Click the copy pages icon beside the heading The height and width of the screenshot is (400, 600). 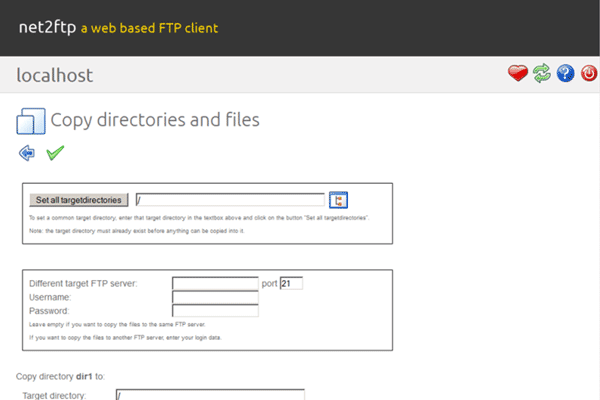pyautogui.click(x=30, y=121)
